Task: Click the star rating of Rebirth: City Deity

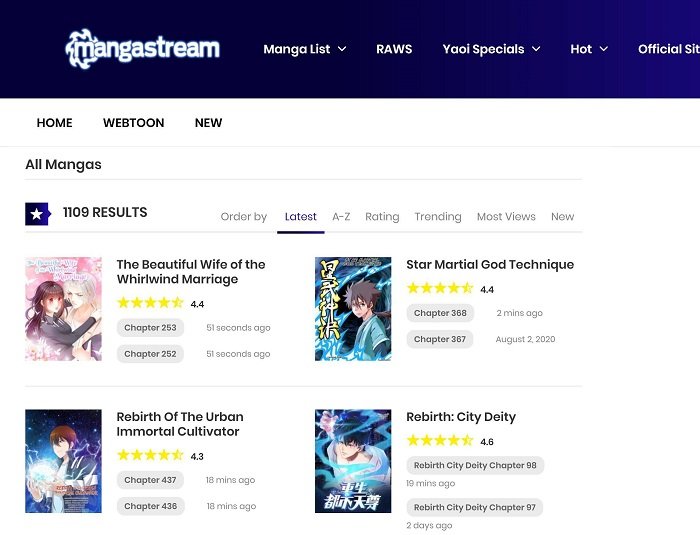Action: pos(440,441)
